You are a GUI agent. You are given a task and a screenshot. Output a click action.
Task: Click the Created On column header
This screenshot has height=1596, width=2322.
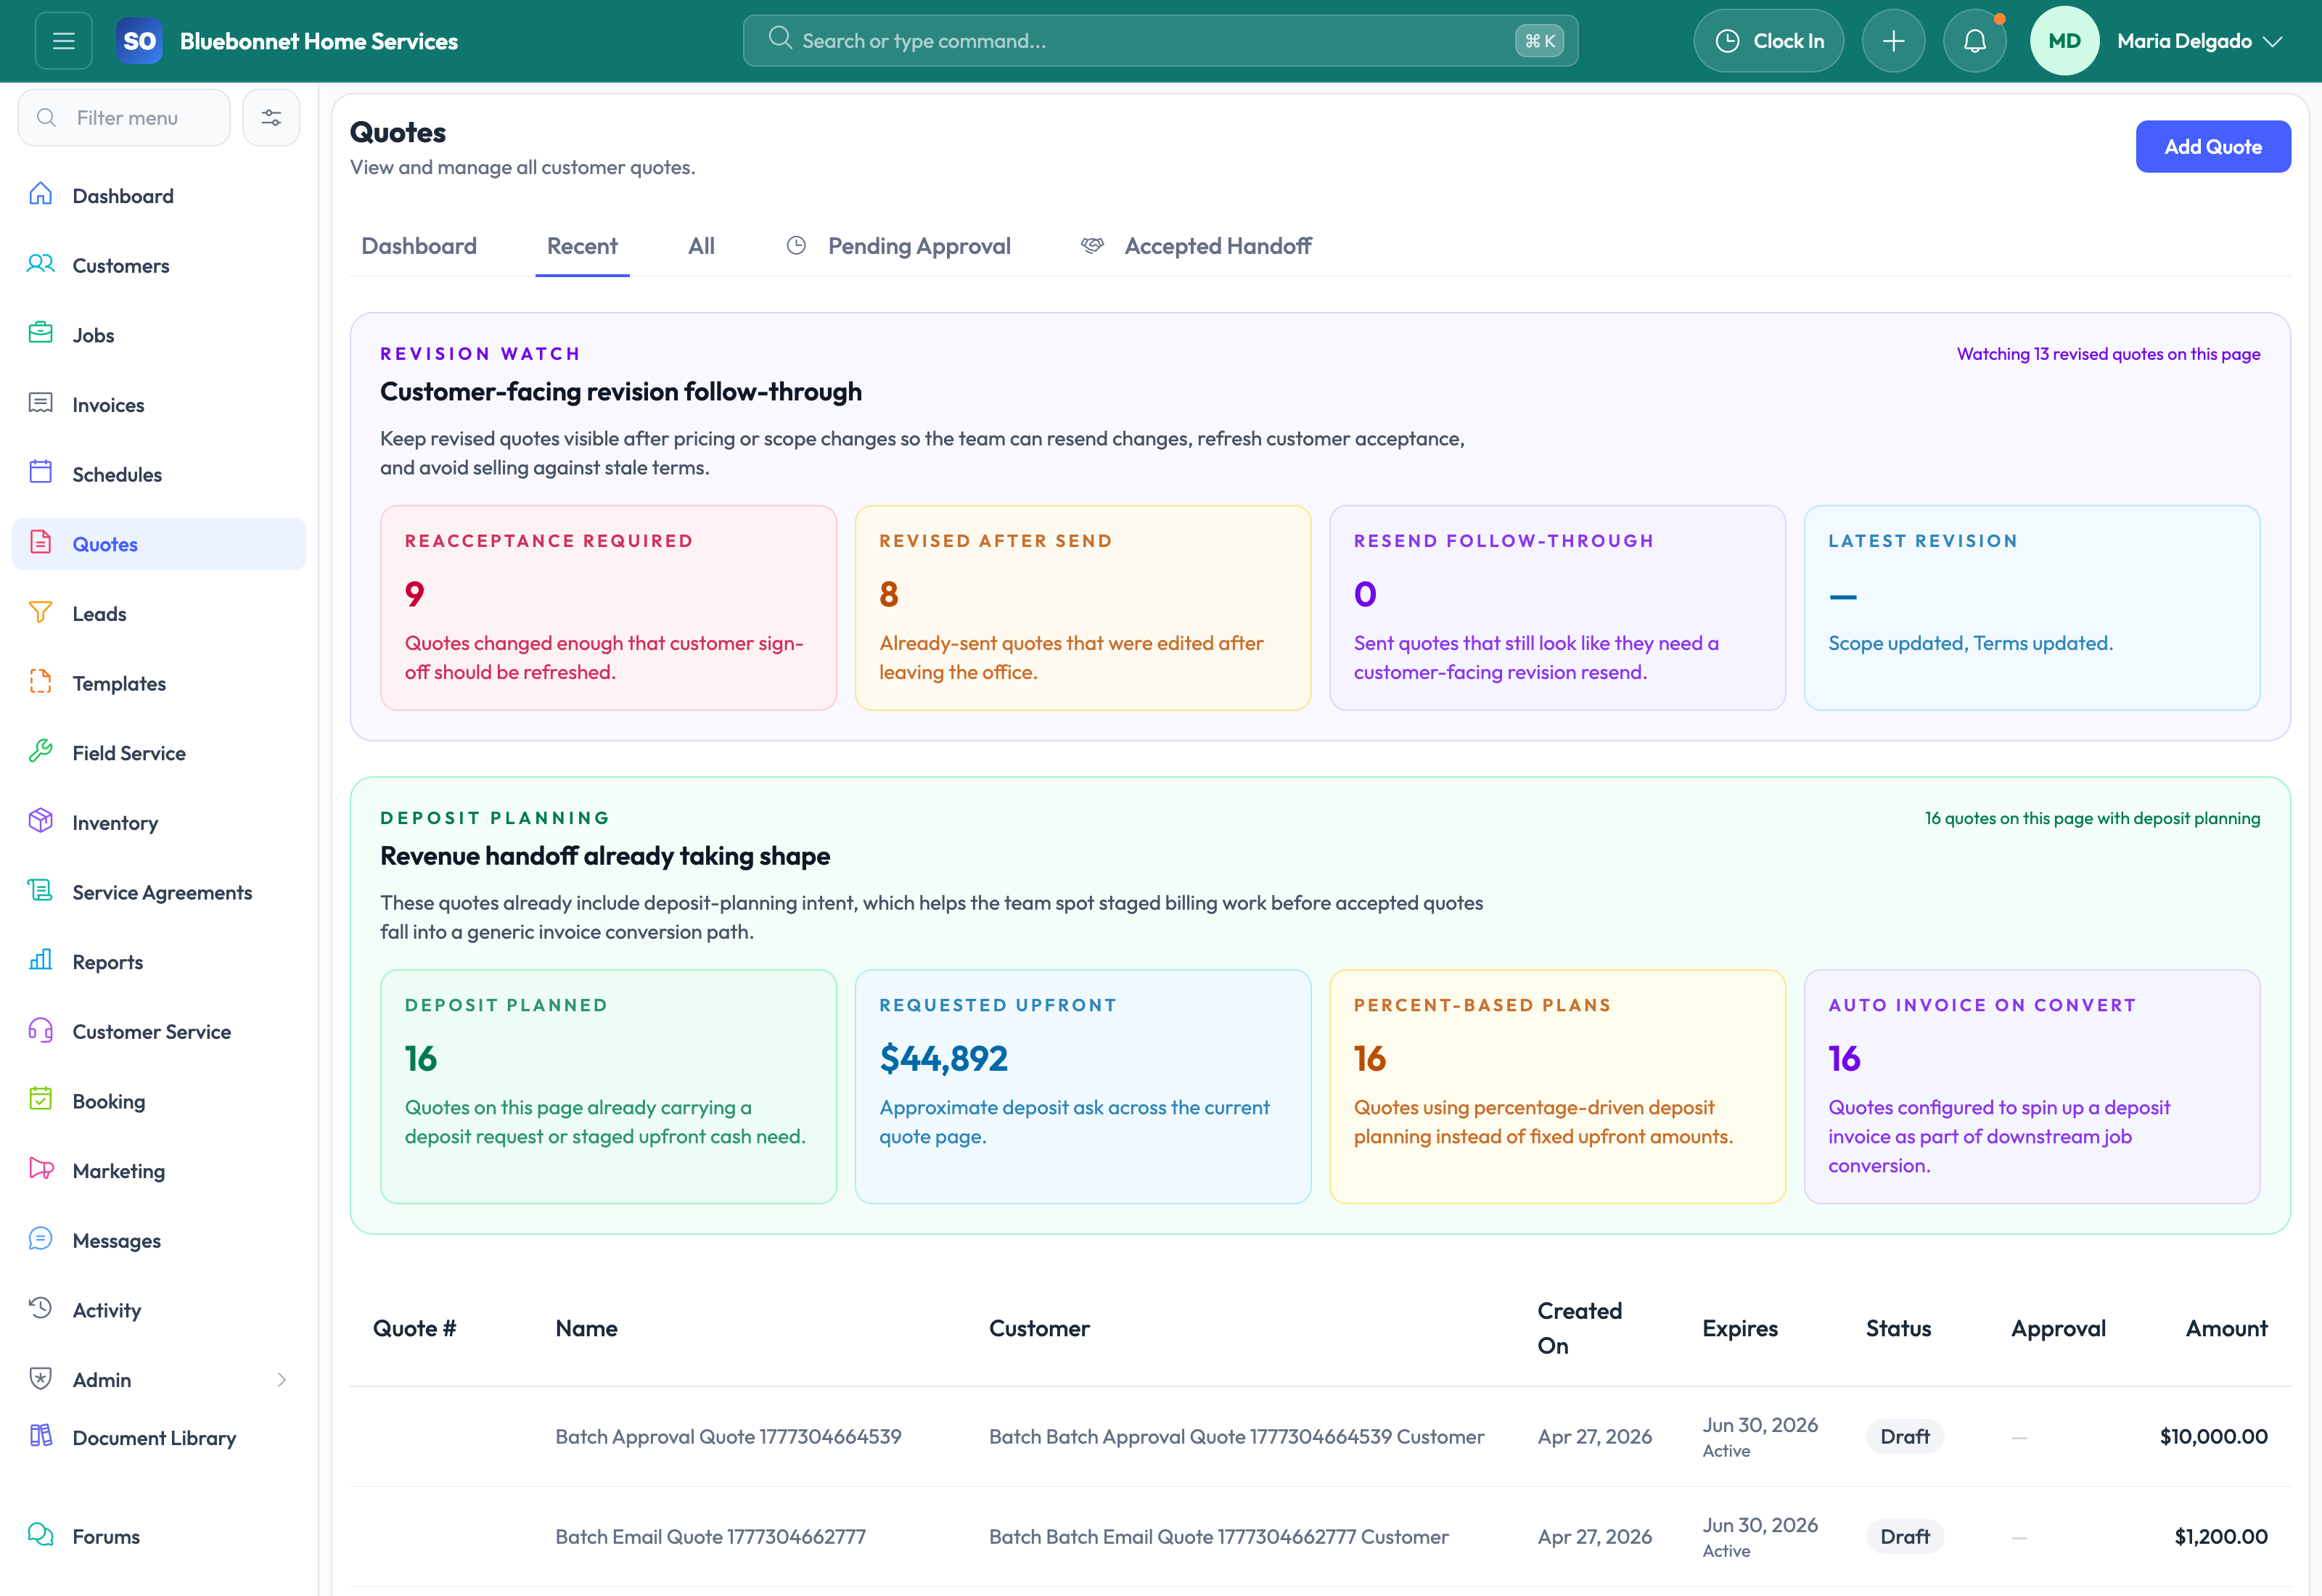coord(1579,1328)
